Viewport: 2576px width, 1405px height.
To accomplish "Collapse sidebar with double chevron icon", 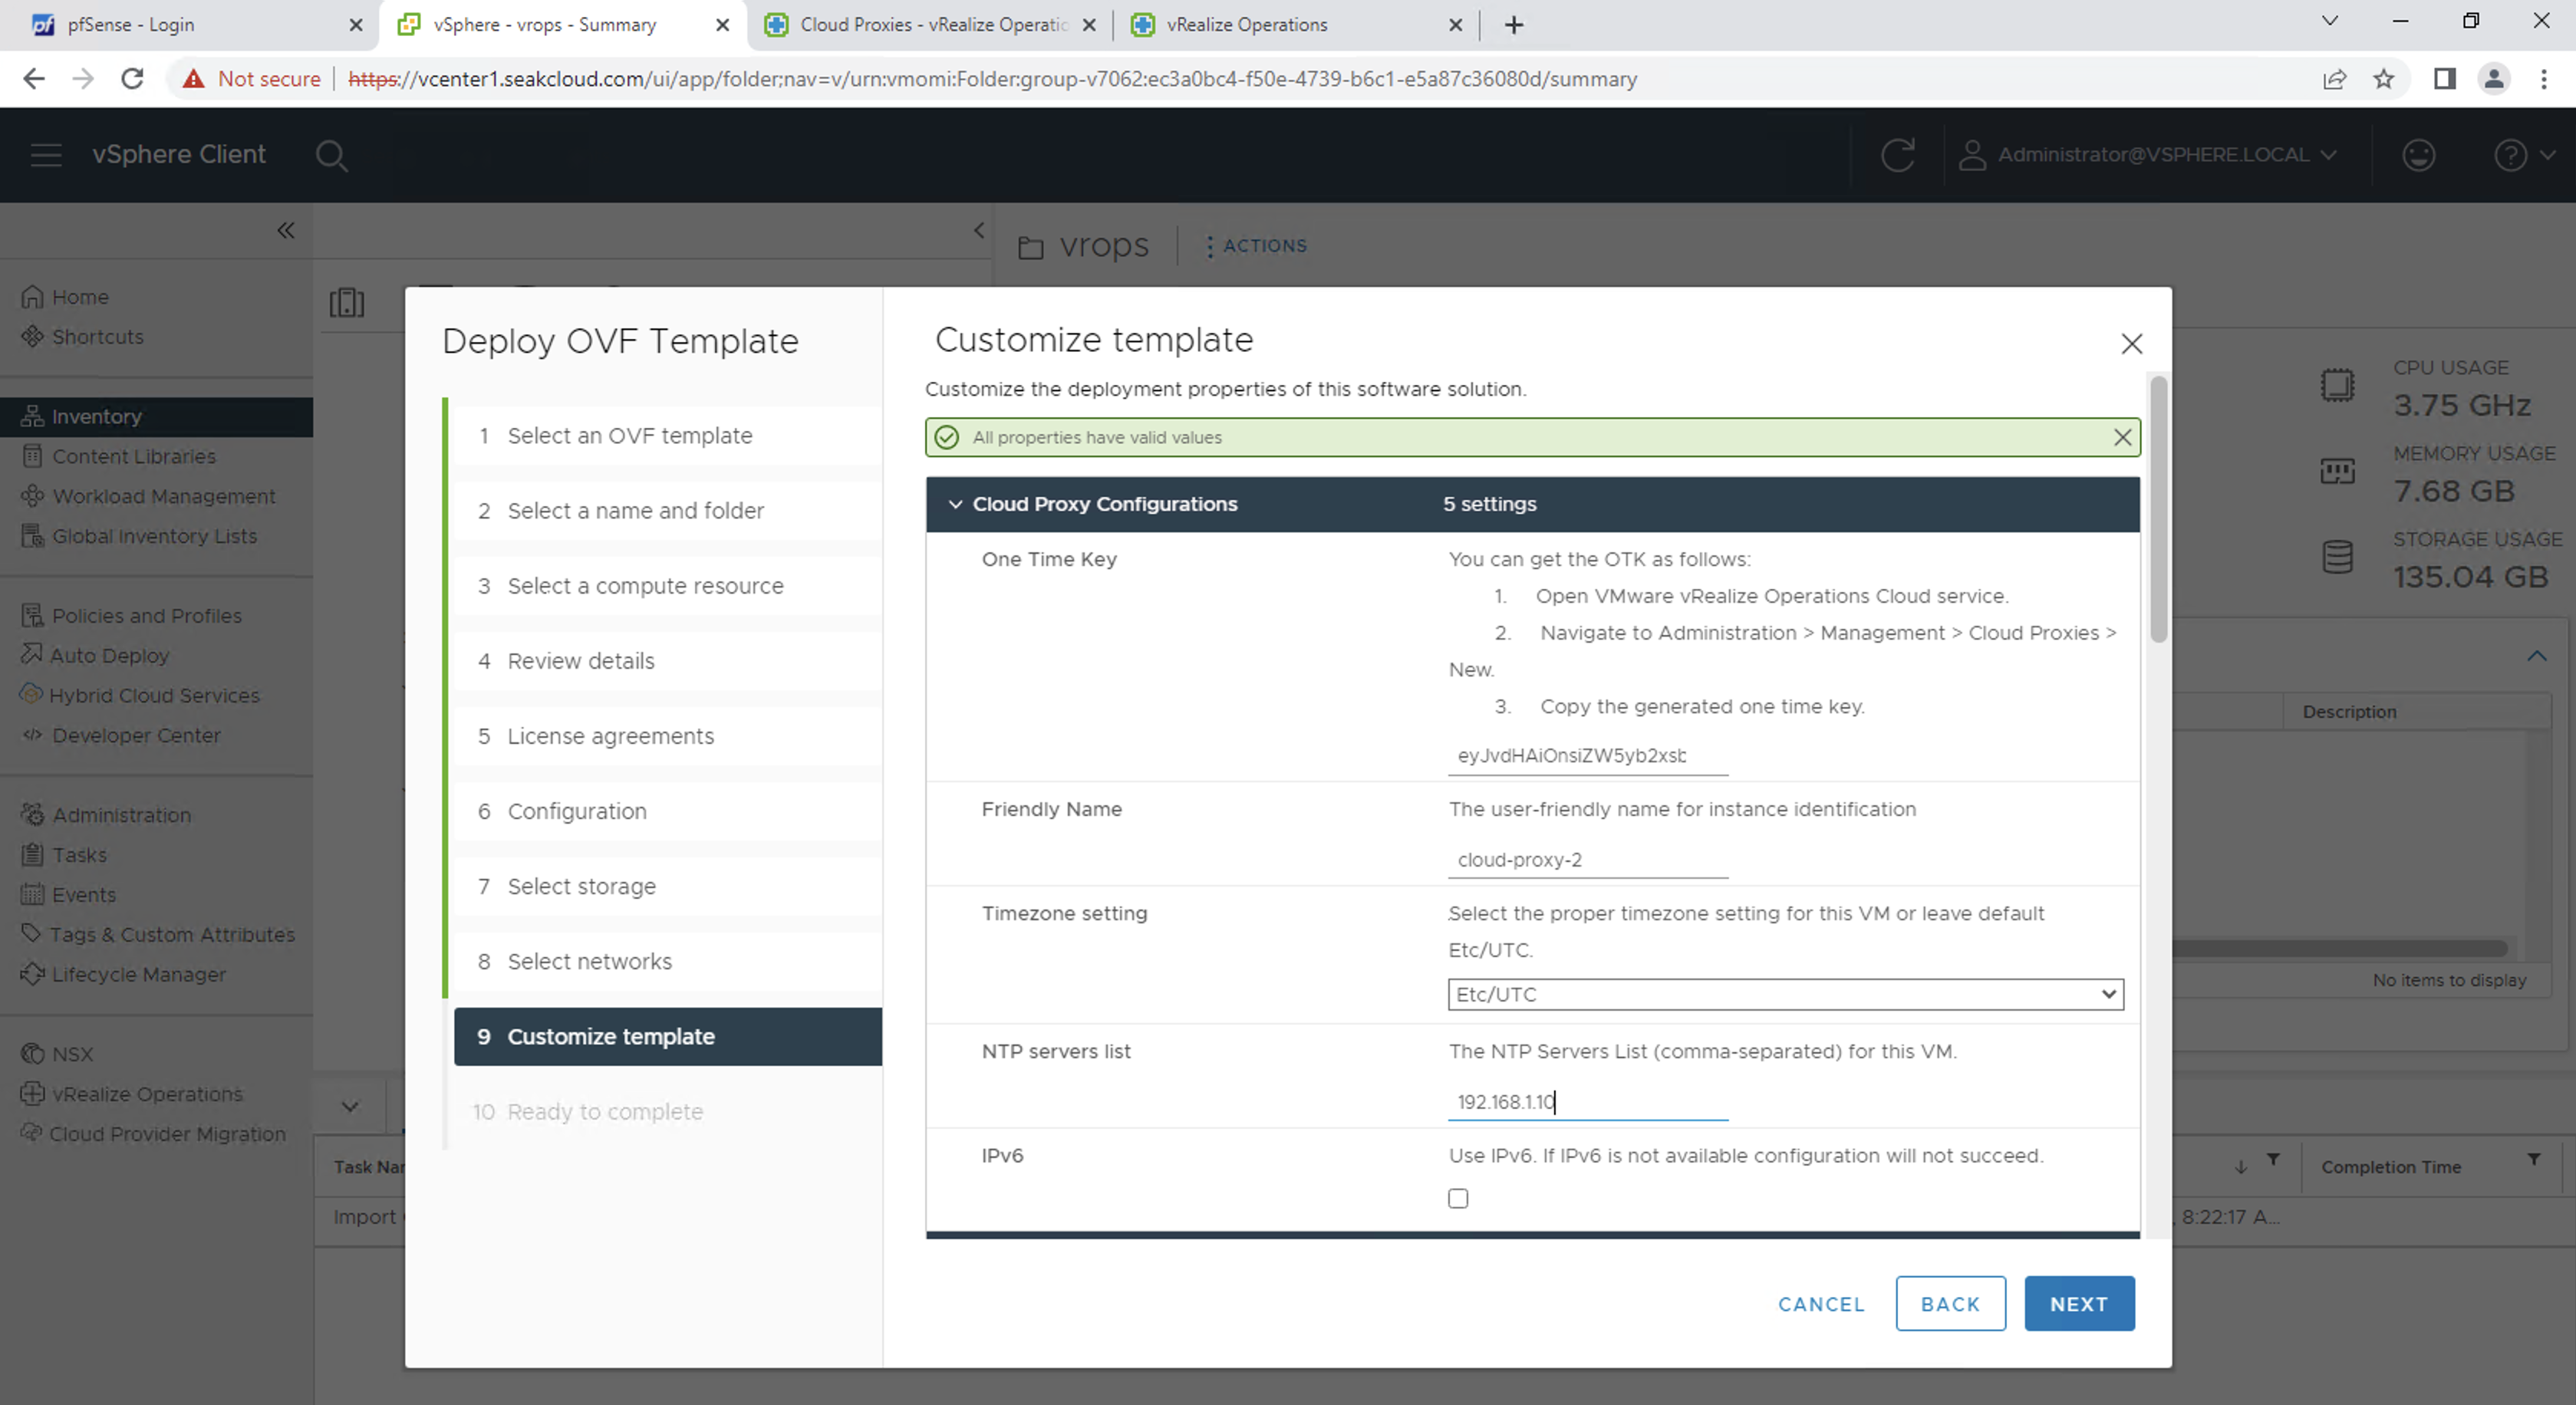I will [x=286, y=231].
